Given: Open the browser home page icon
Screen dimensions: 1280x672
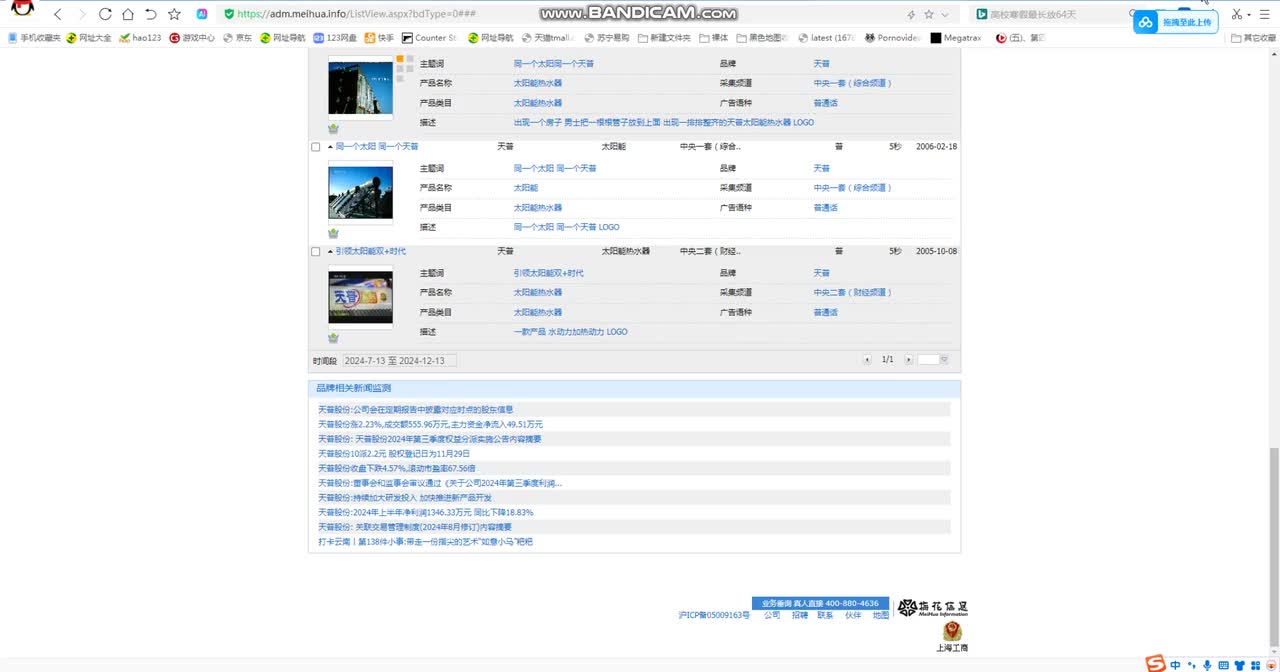Looking at the screenshot, I should coord(127,14).
